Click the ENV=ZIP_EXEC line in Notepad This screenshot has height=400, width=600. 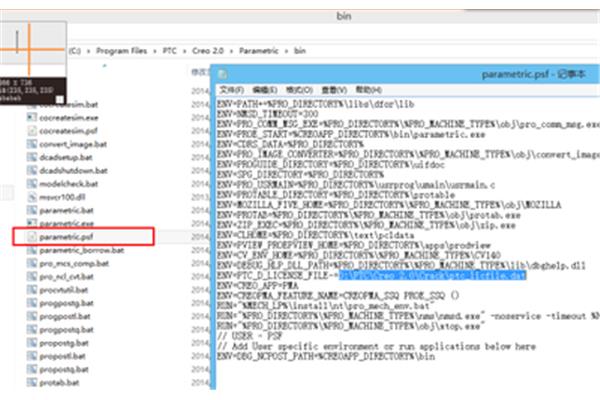(366, 225)
